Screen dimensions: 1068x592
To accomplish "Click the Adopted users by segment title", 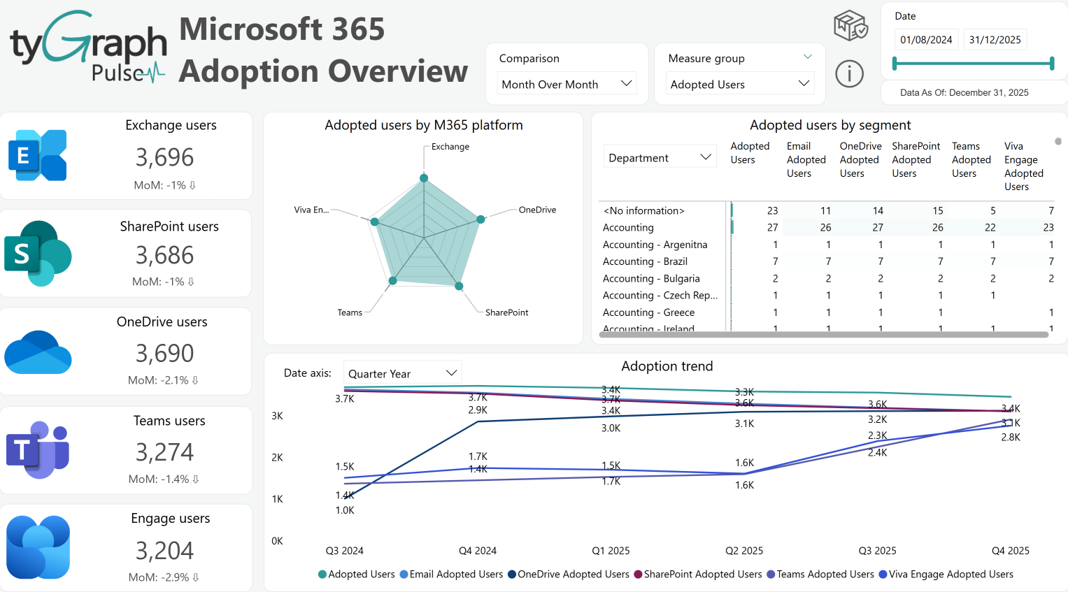I will (x=830, y=125).
